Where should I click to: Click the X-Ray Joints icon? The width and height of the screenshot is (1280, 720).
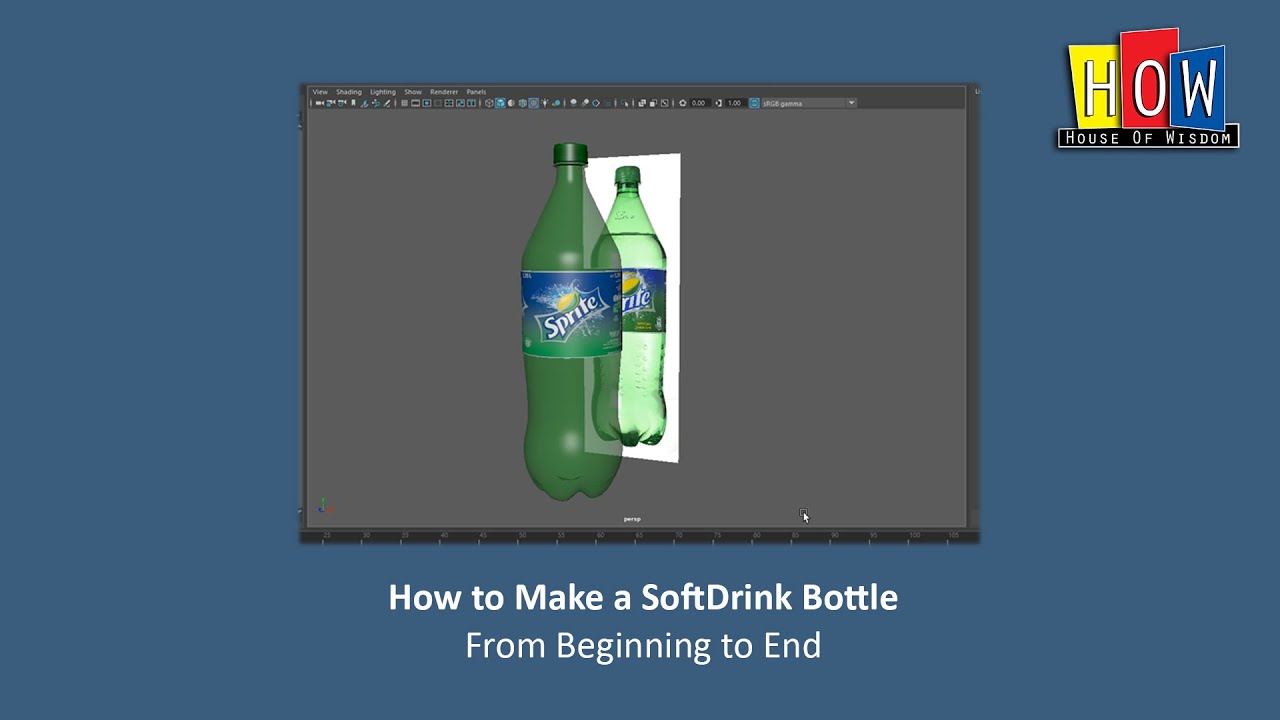tap(665, 103)
